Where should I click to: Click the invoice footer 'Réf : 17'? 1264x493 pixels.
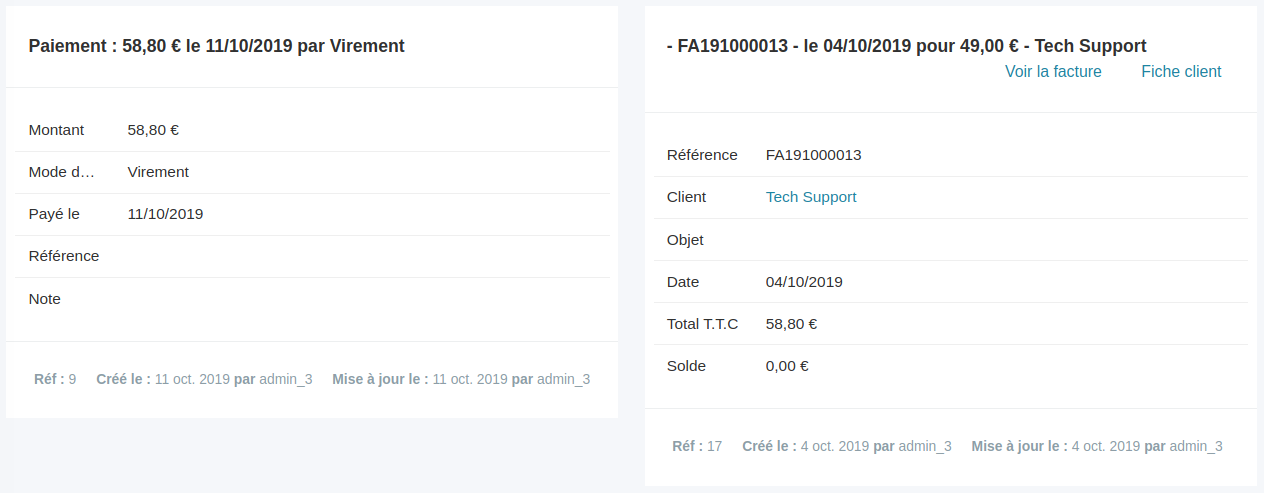[x=697, y=446]
